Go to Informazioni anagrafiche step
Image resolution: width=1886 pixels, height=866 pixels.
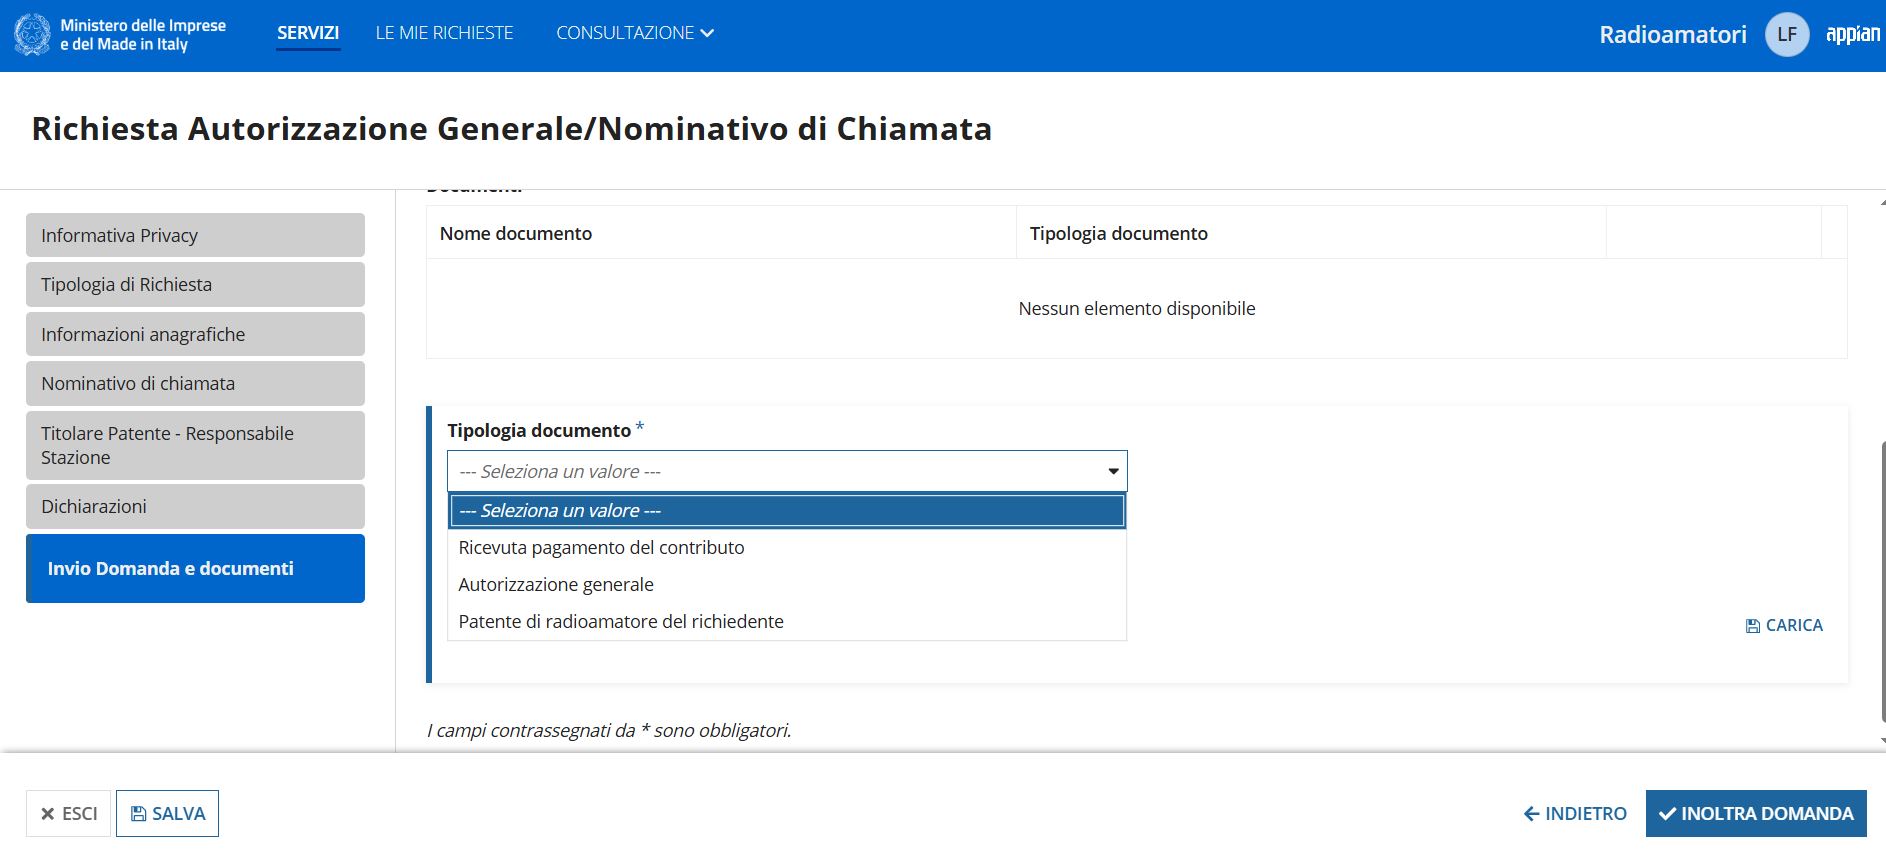[x=195, y=334]
